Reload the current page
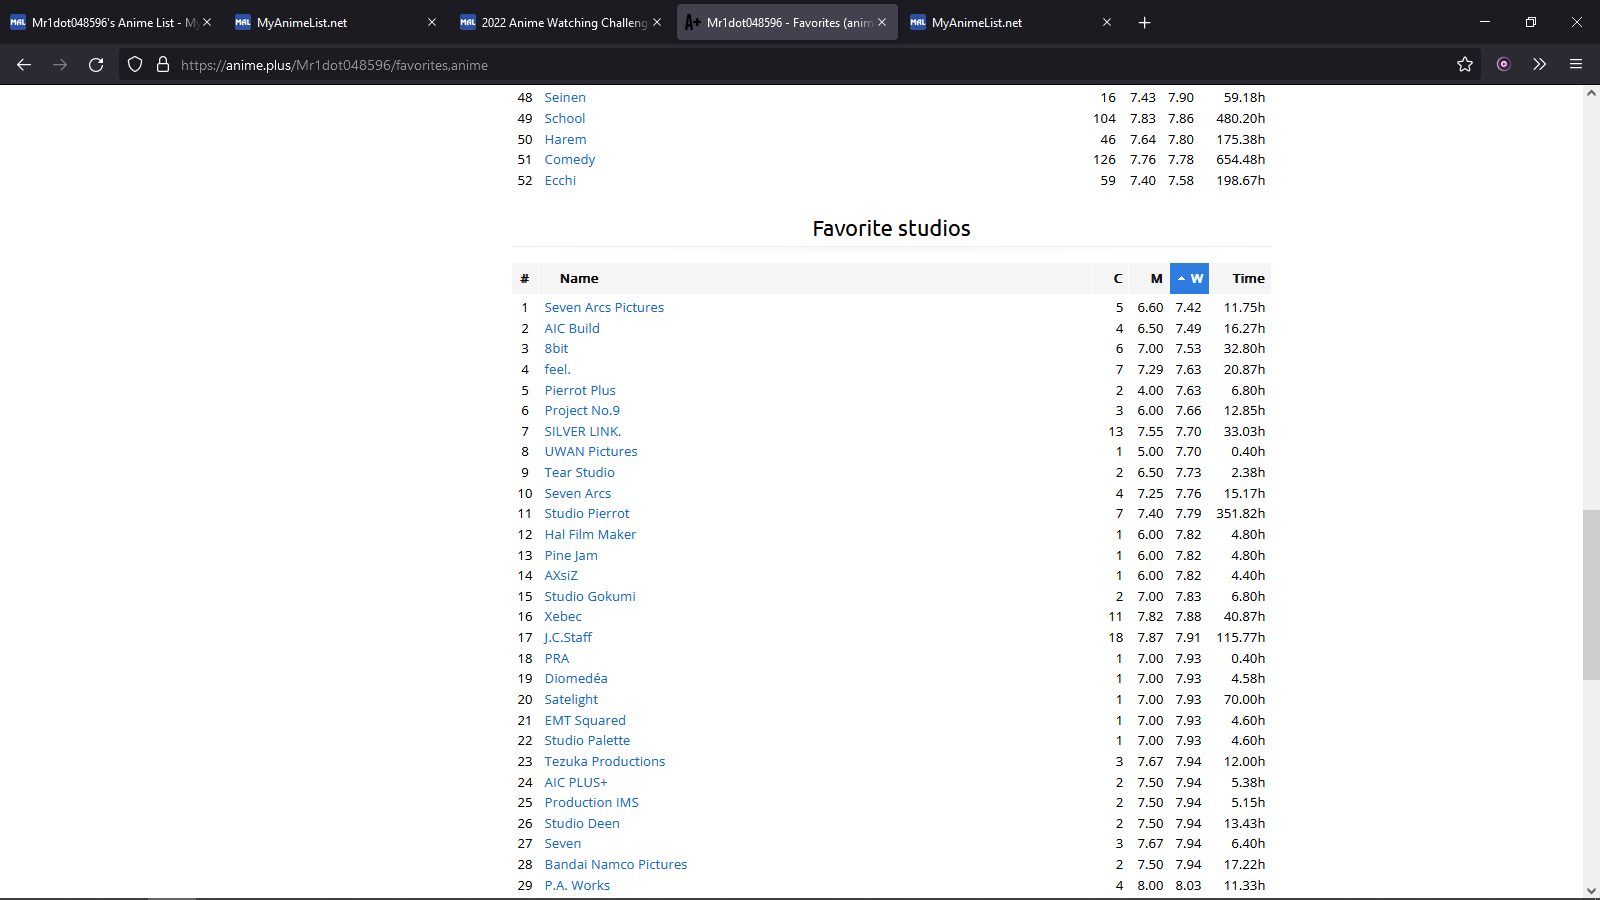Image resolution: width=1600 pixels, height=900 pixels. (x=96, y=65)
